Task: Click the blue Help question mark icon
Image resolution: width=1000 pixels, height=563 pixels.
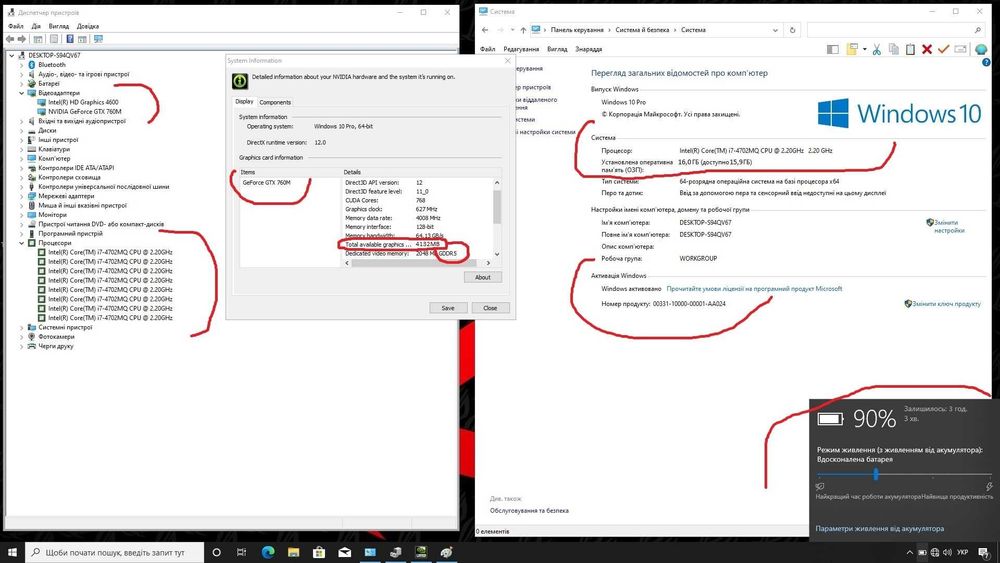Action: point(986,62)
